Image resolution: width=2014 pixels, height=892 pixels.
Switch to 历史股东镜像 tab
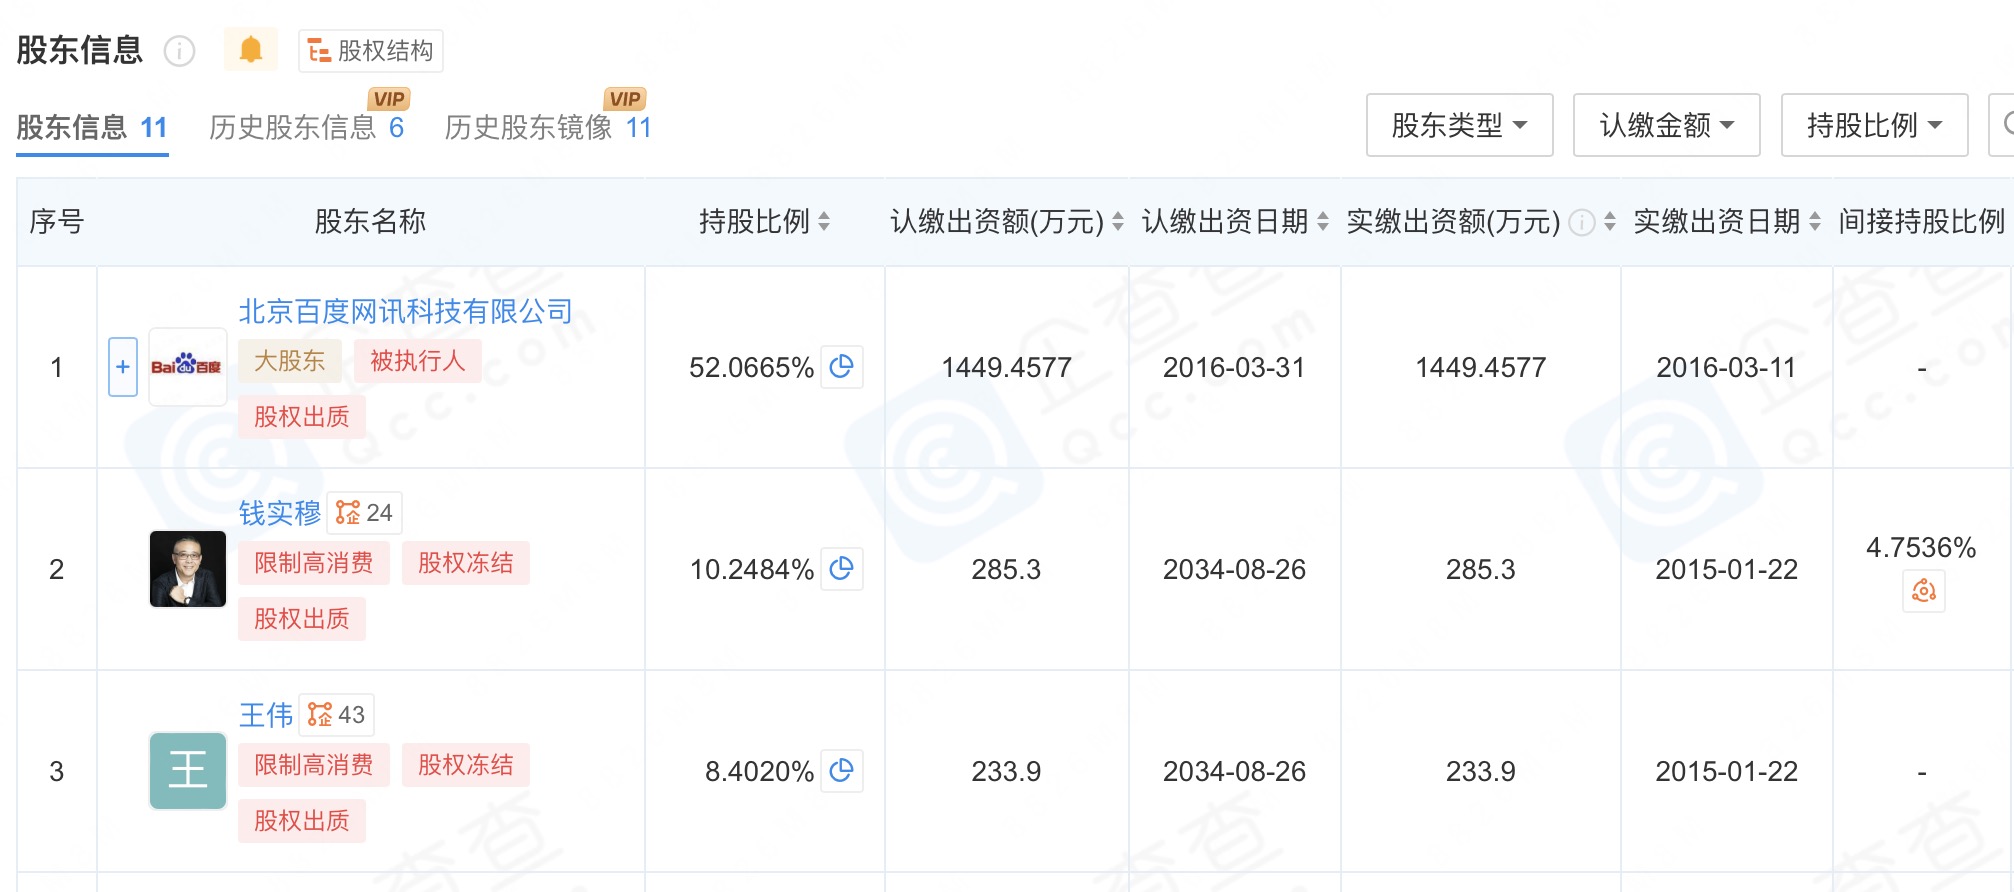(548, 128)
